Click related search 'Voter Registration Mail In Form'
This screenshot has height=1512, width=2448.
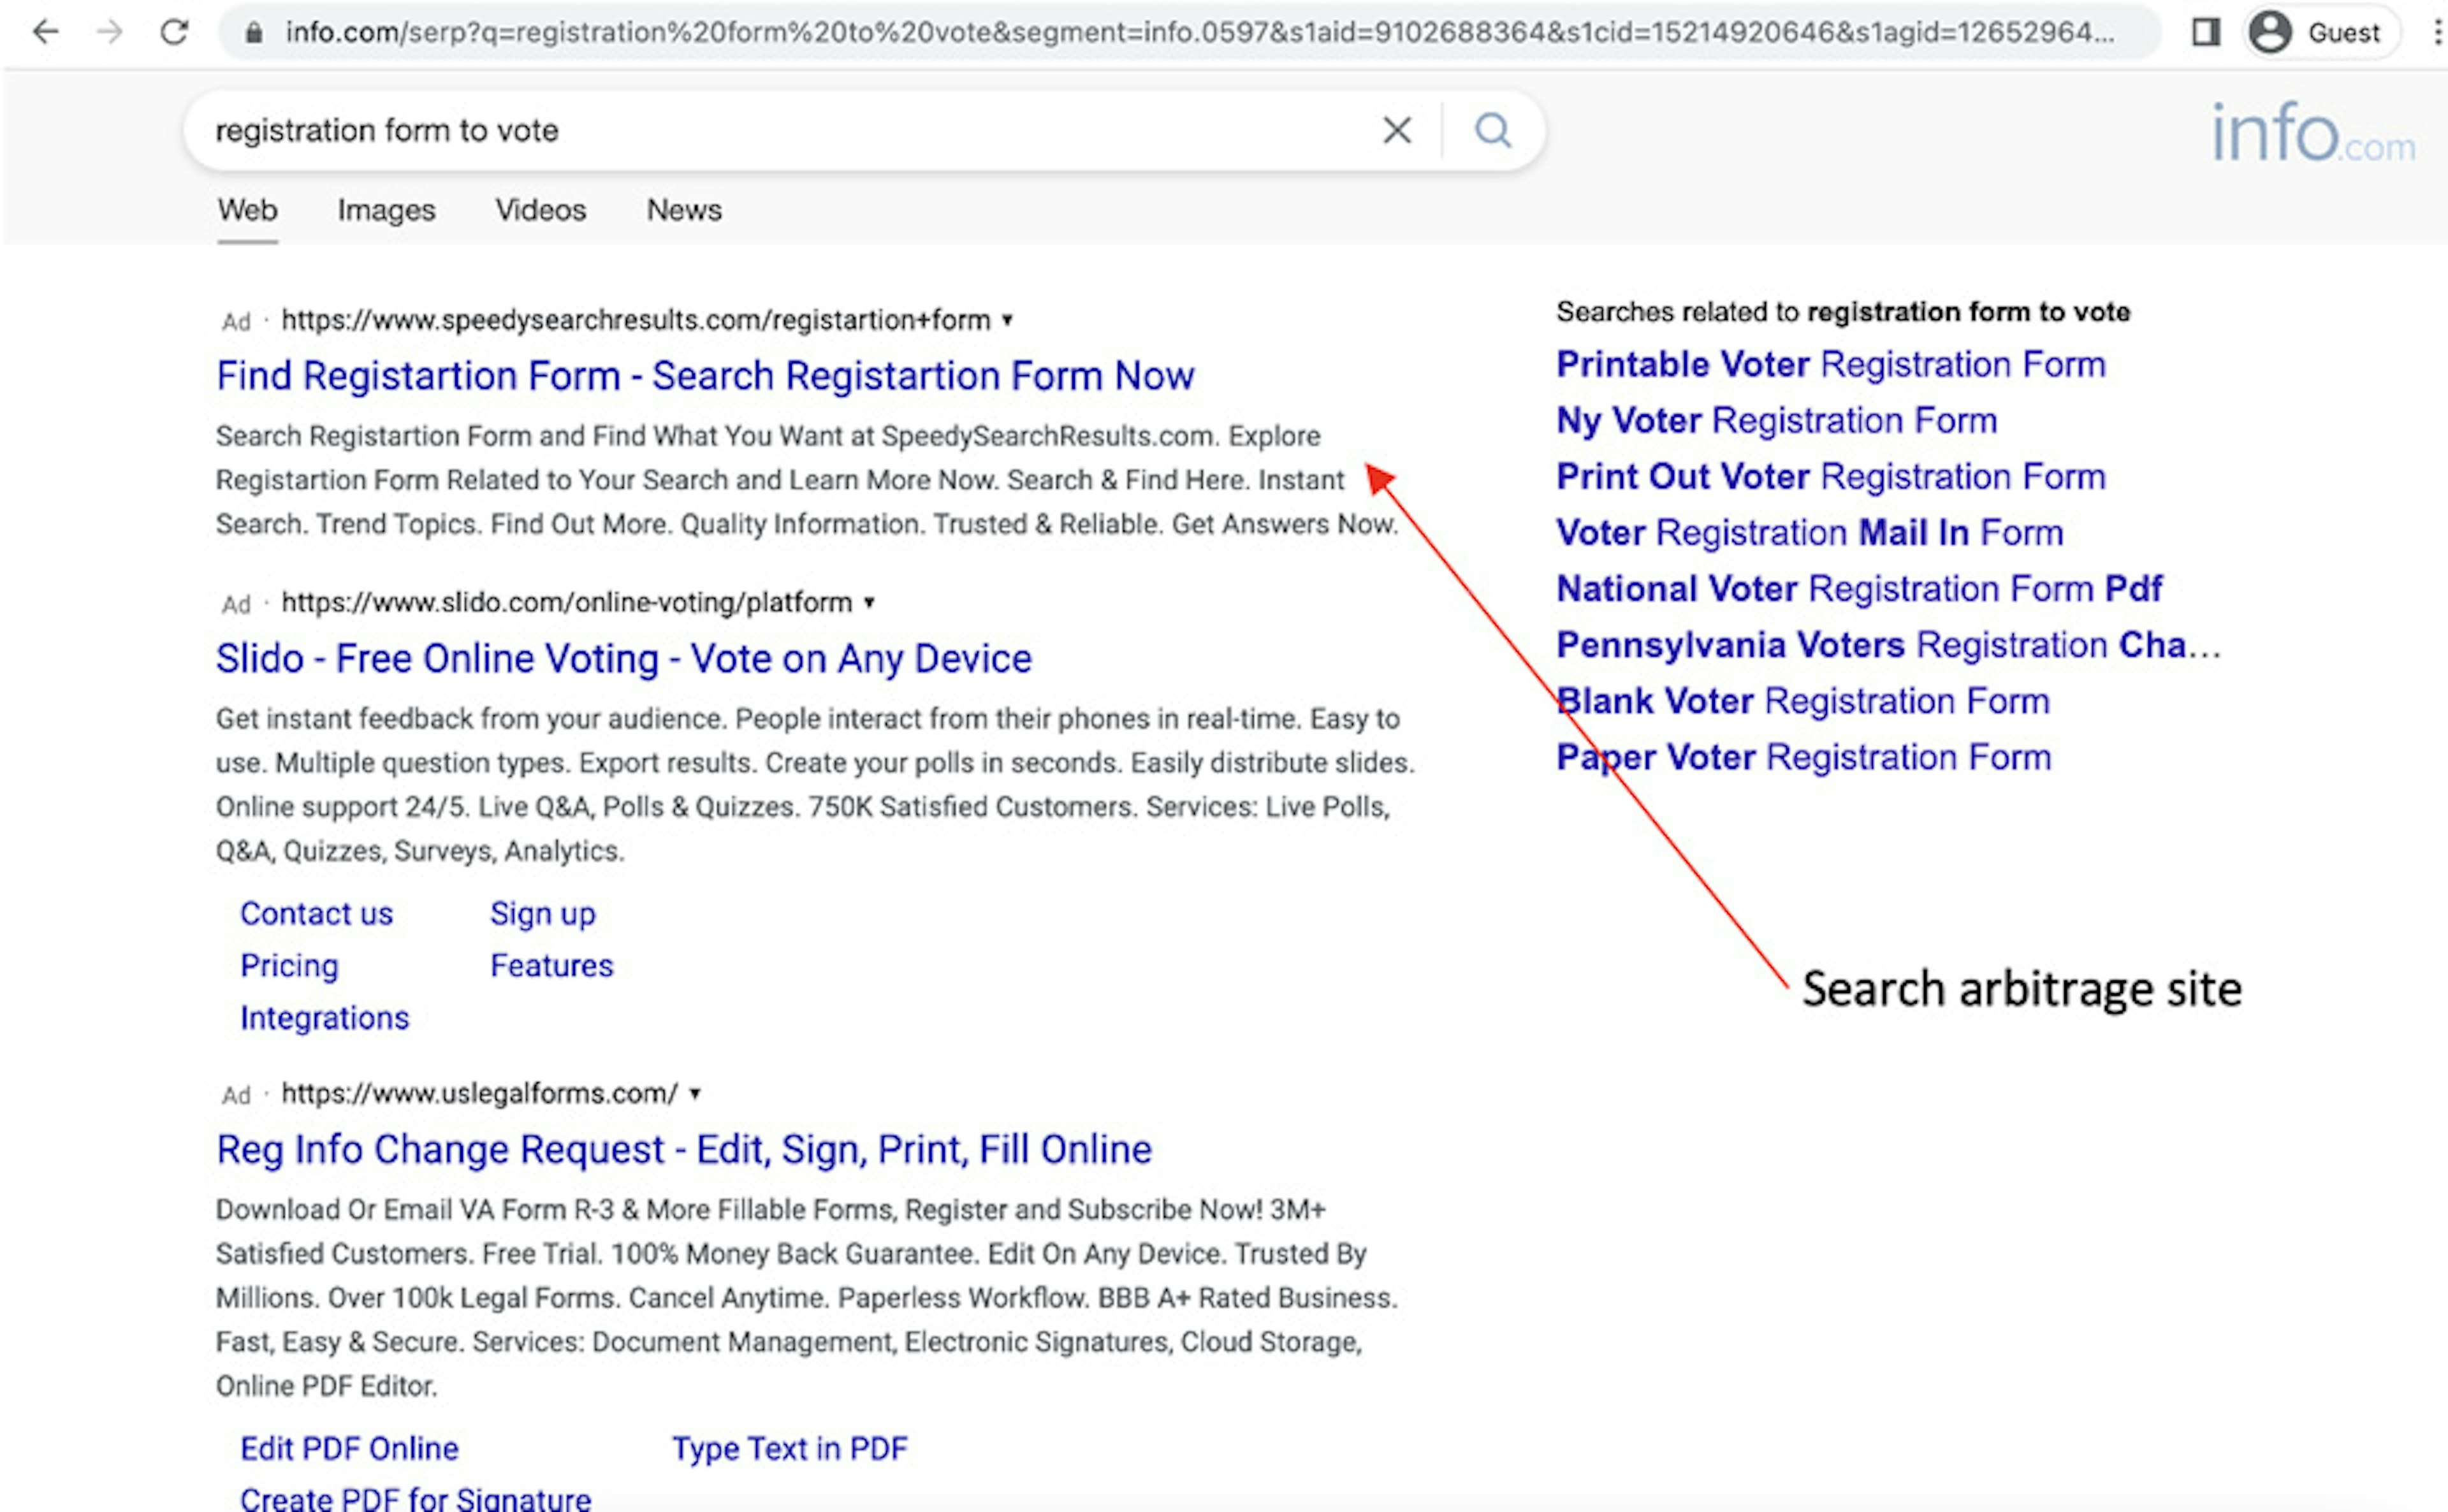[1809, 533]
